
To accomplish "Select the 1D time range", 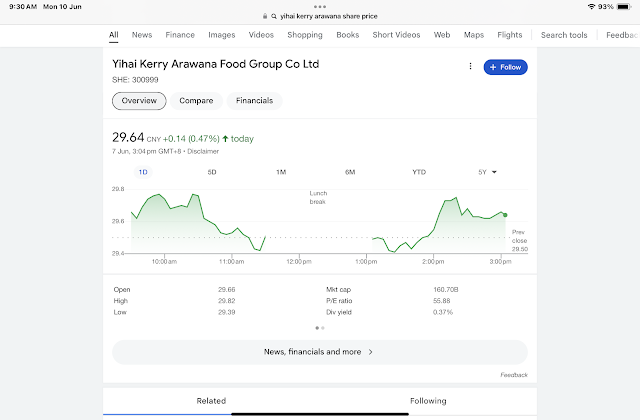I will [x=143, y=172].
